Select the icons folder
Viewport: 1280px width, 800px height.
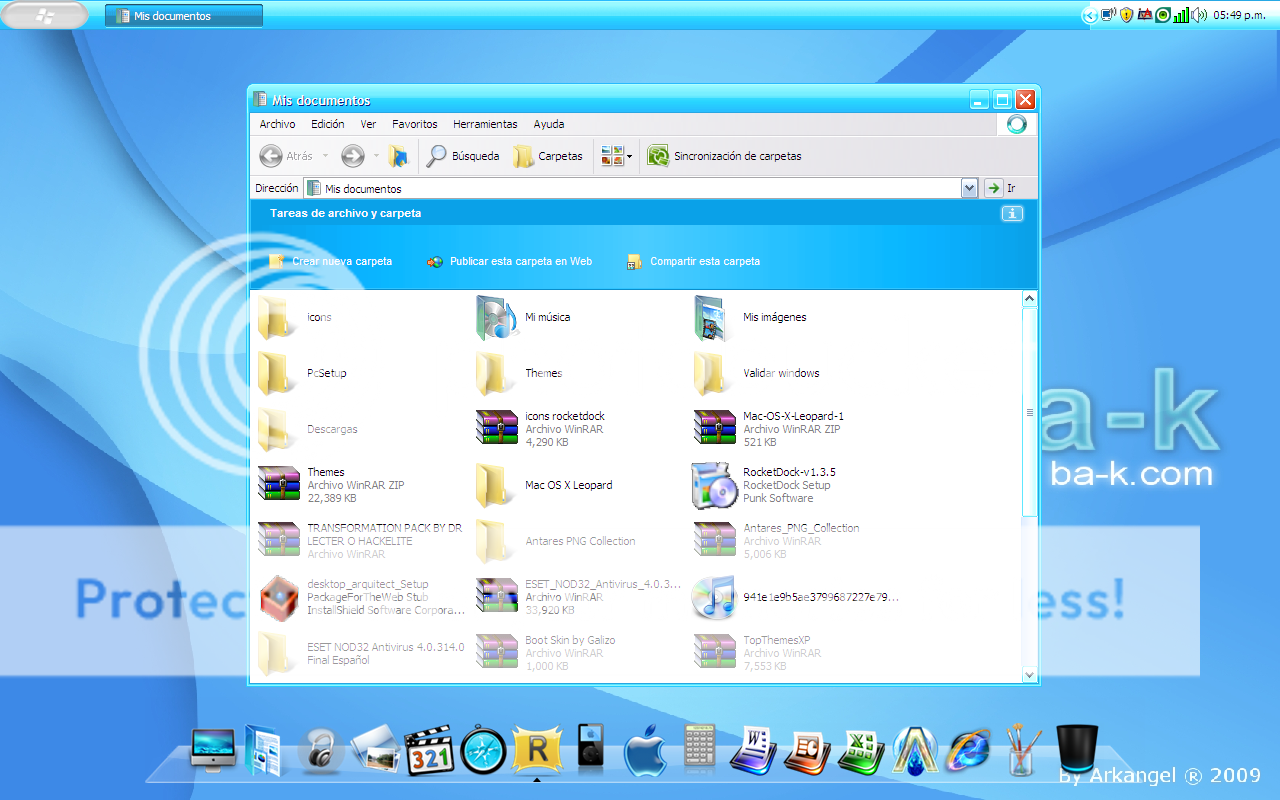coord(295,317)
